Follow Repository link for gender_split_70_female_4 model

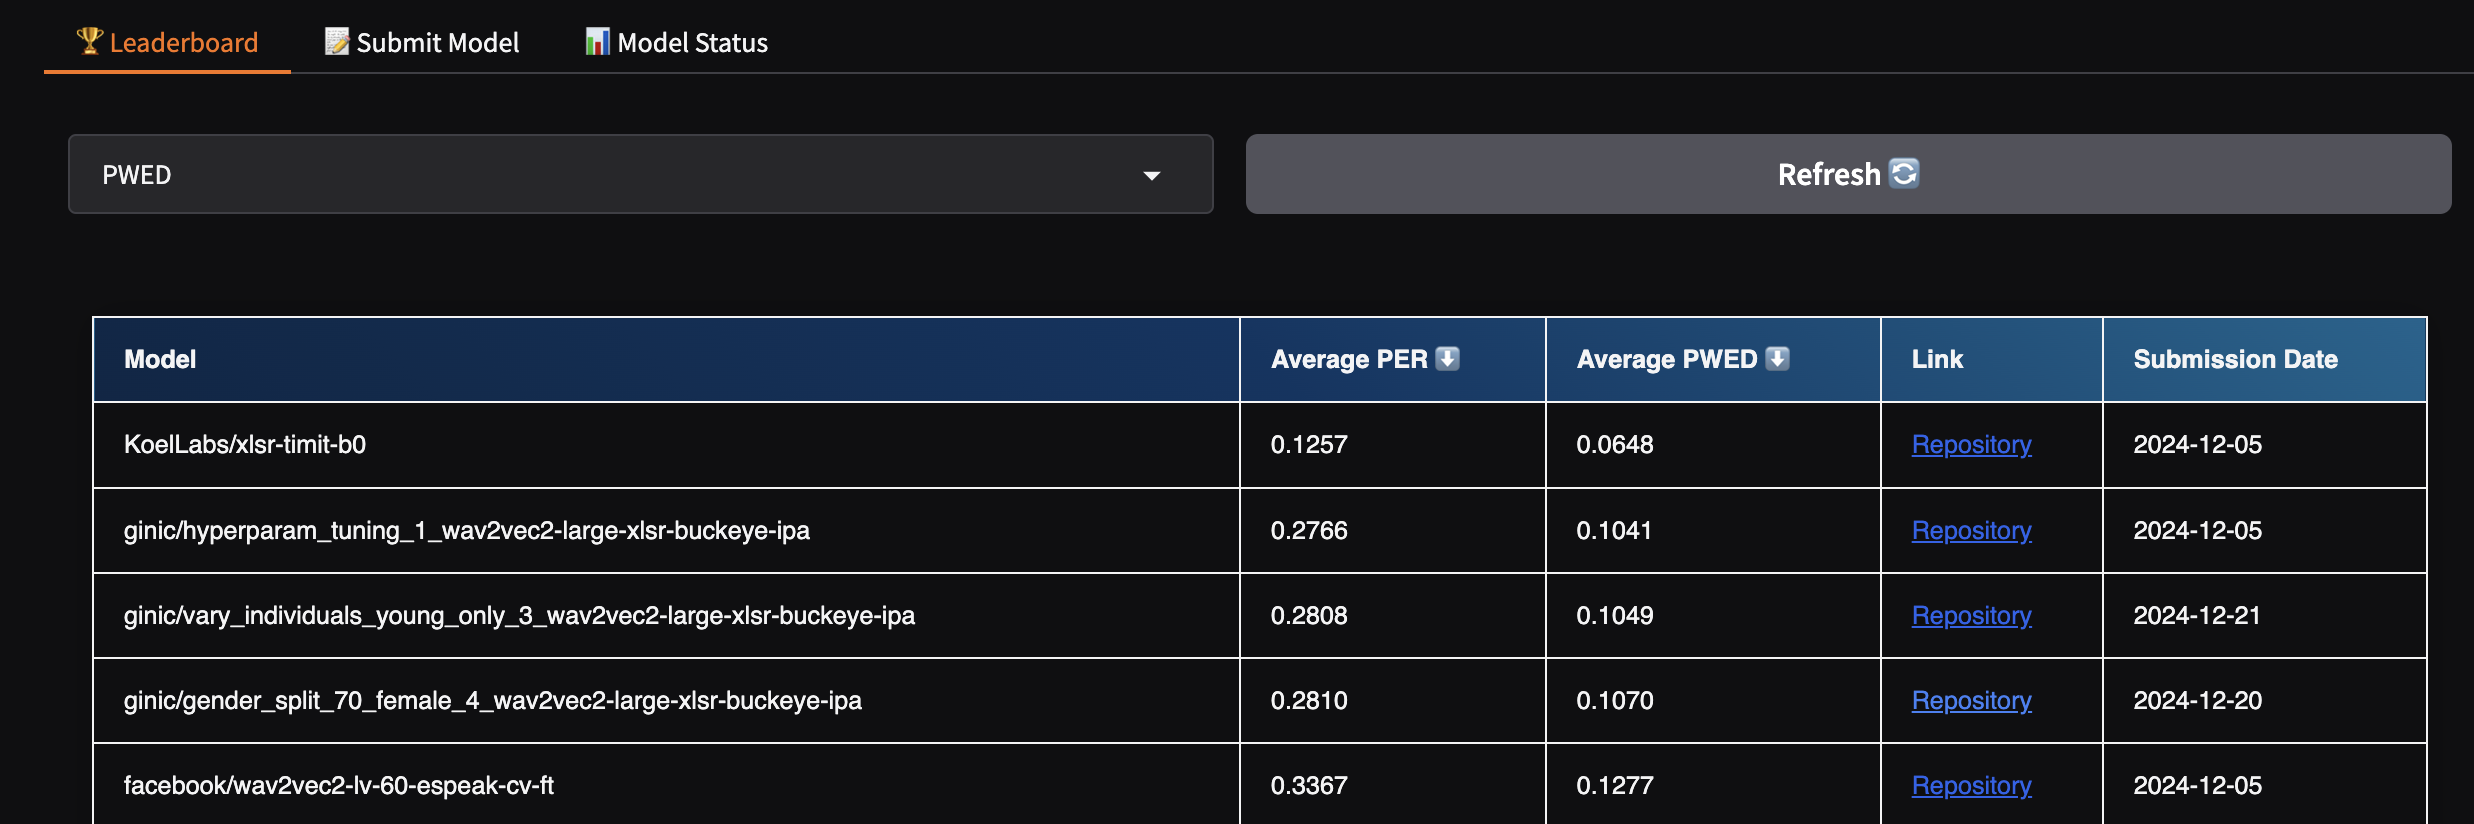coord(1971,700)
